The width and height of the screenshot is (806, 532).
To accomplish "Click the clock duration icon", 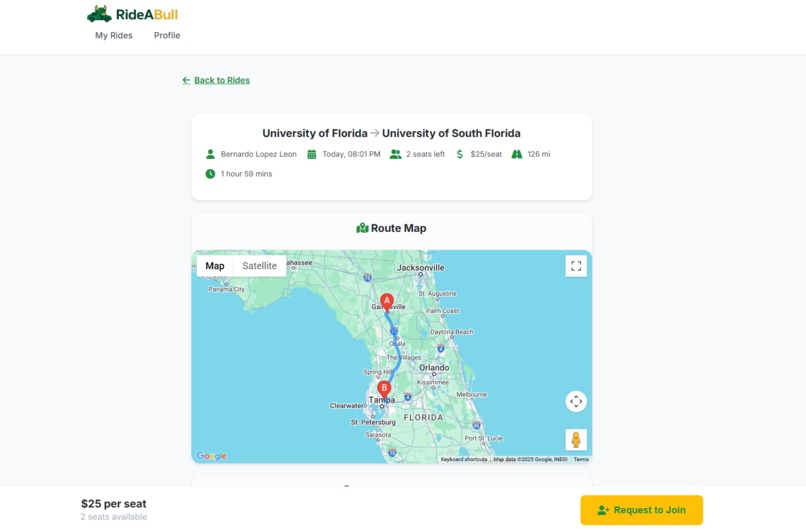I will (x=210, y=174).
